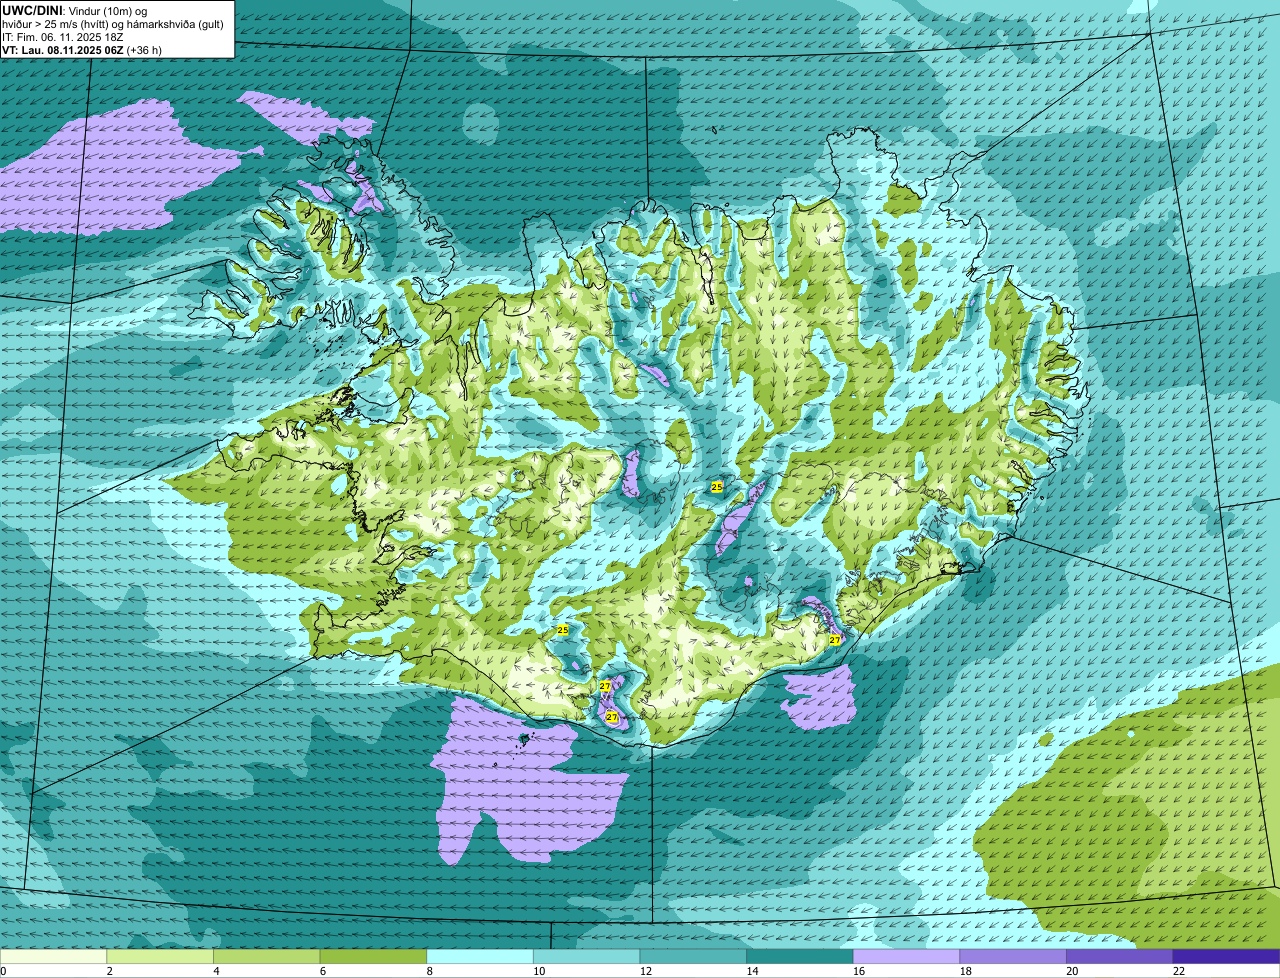
Task: Select the 2–4 m/s light green legend swatch
Action: (160, 956)
